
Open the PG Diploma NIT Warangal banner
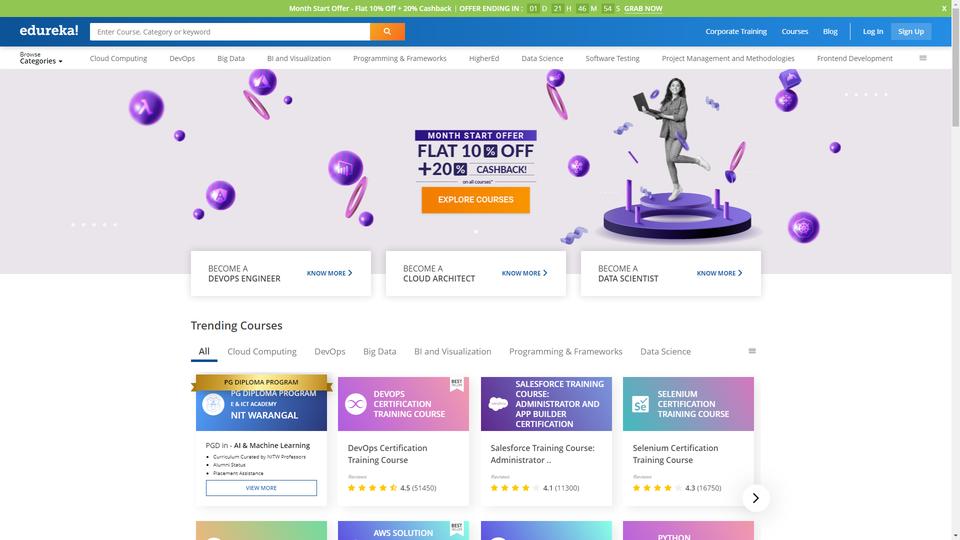(x=261, y=404)
